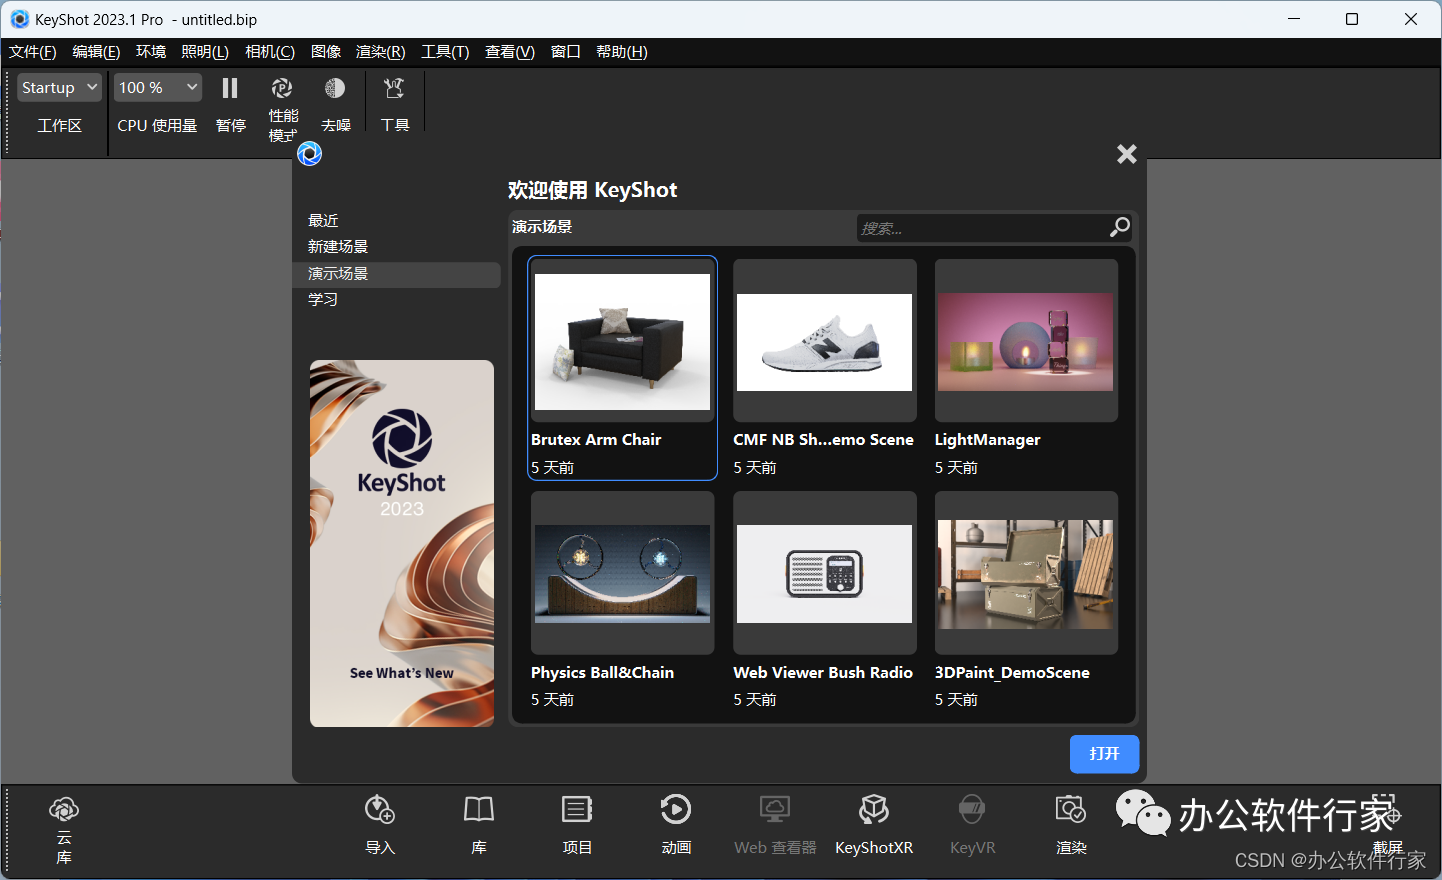The image size is (1442, 880).
Task: Open the CPU usage percentage dropdown
Action: 157,87
